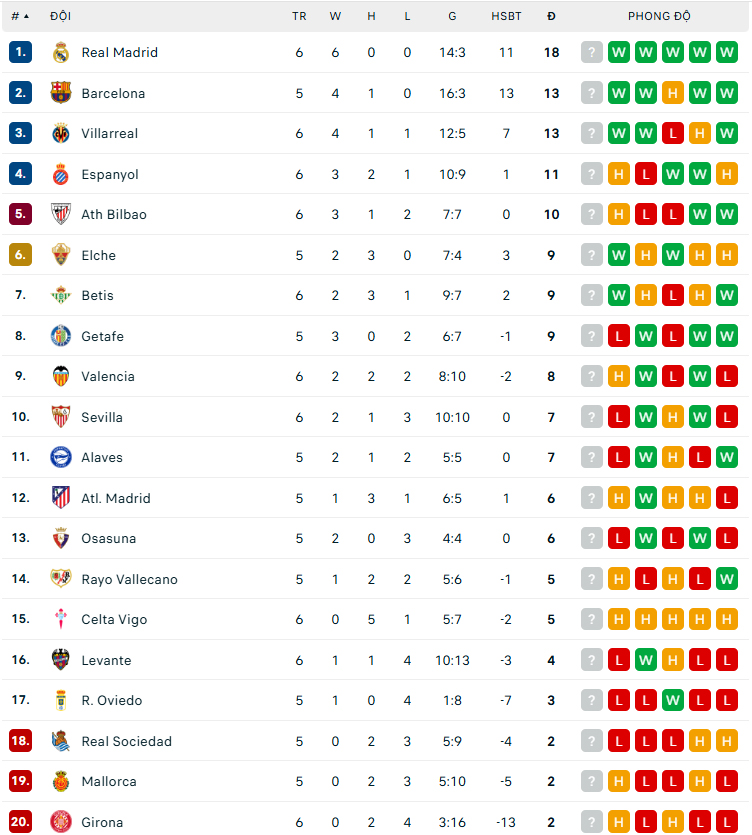Viewport: 752px width, 835px height.
Task: Click the Real Sociedad club crest
Action: coord(61,741)
